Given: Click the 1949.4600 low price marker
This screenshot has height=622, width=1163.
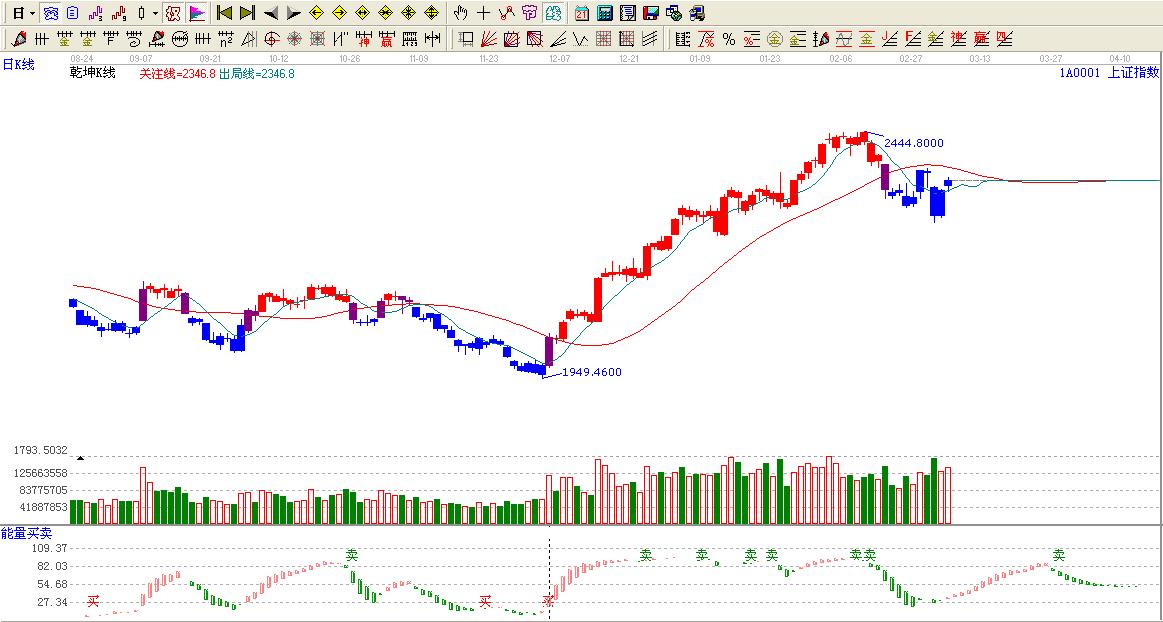Looking at the screenshot, I should point(591,372).
